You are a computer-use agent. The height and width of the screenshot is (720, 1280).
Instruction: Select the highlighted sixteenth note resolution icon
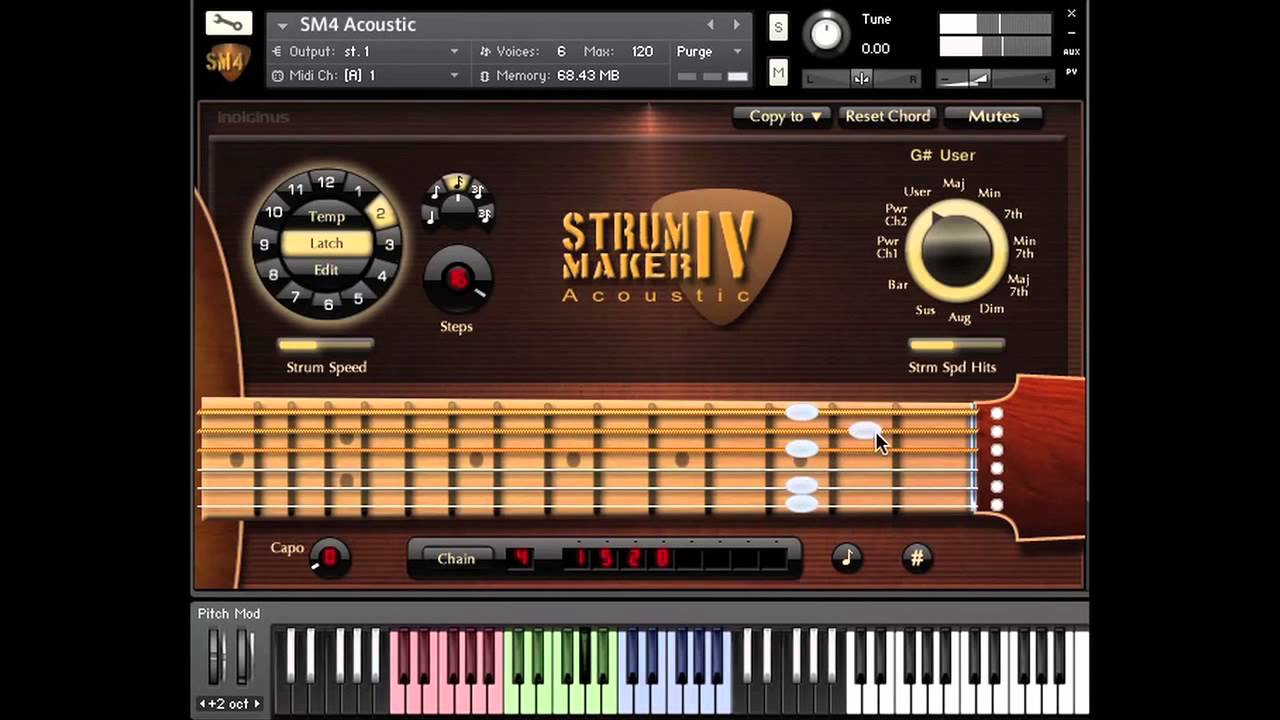(458, 182)
